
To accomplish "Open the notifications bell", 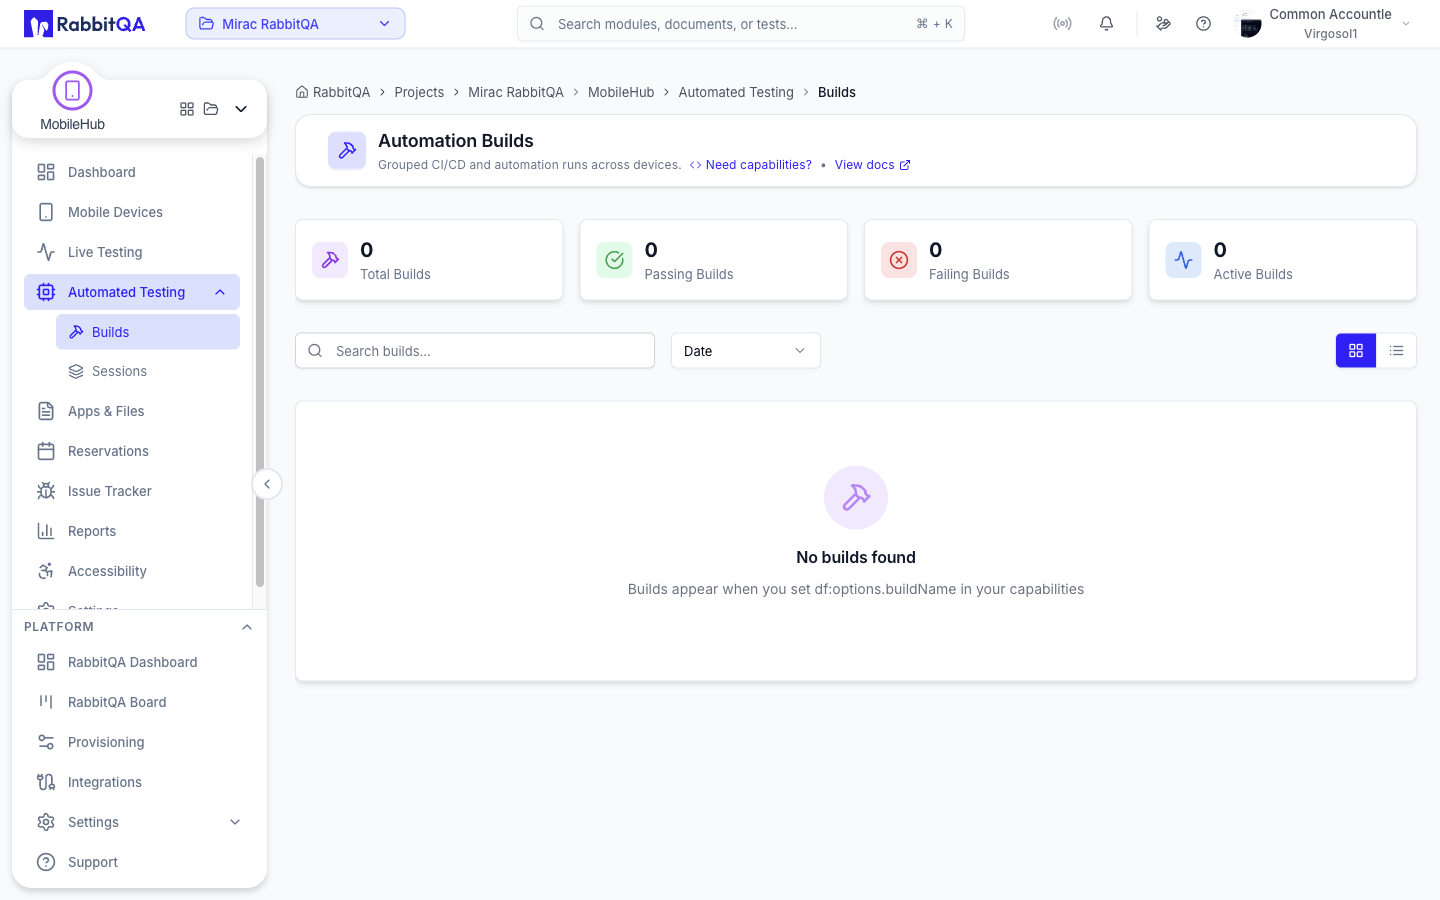I will [1106, 24].
